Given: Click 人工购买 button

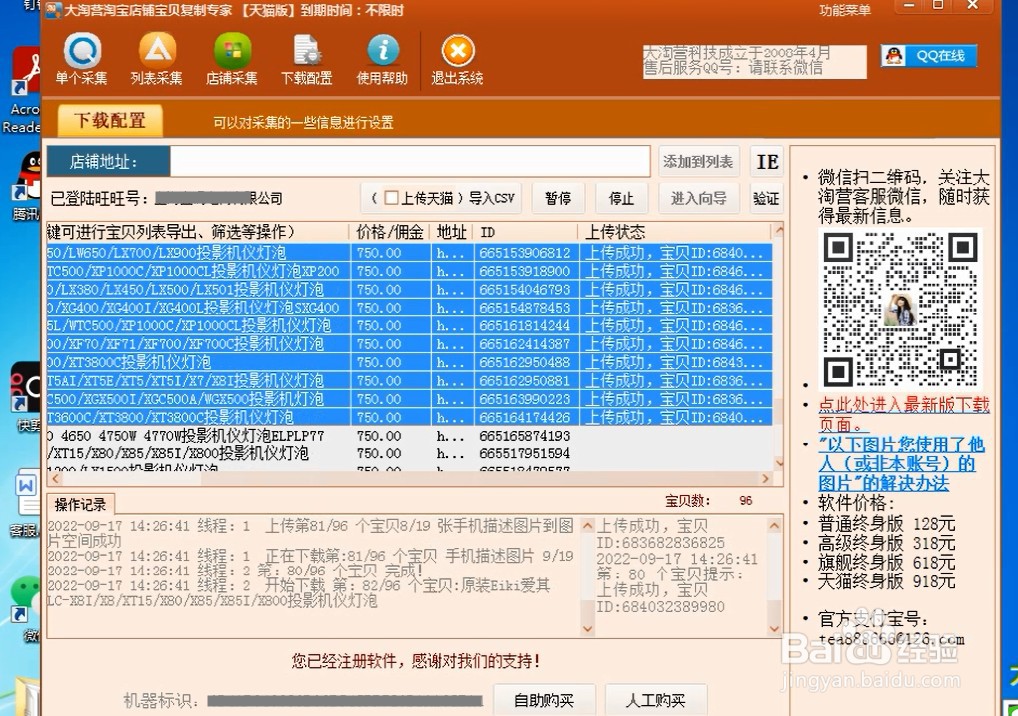Looking at the screenshot, I should pos(656,700).
